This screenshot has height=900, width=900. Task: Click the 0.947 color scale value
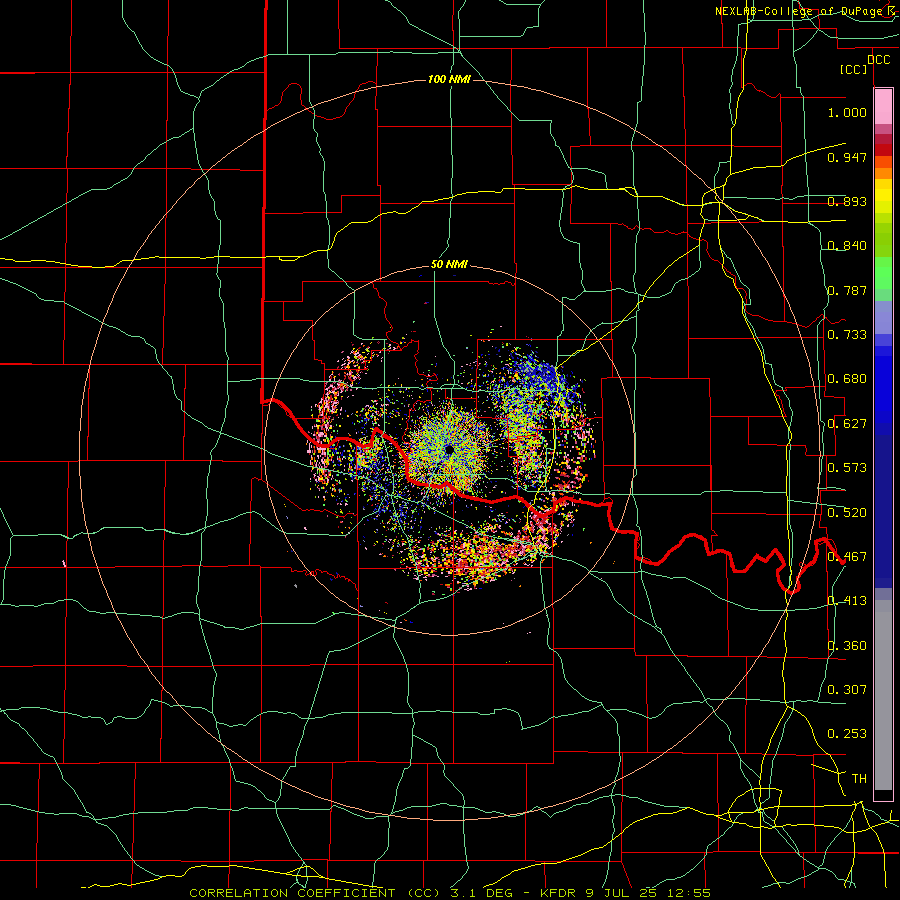point(847,157)
